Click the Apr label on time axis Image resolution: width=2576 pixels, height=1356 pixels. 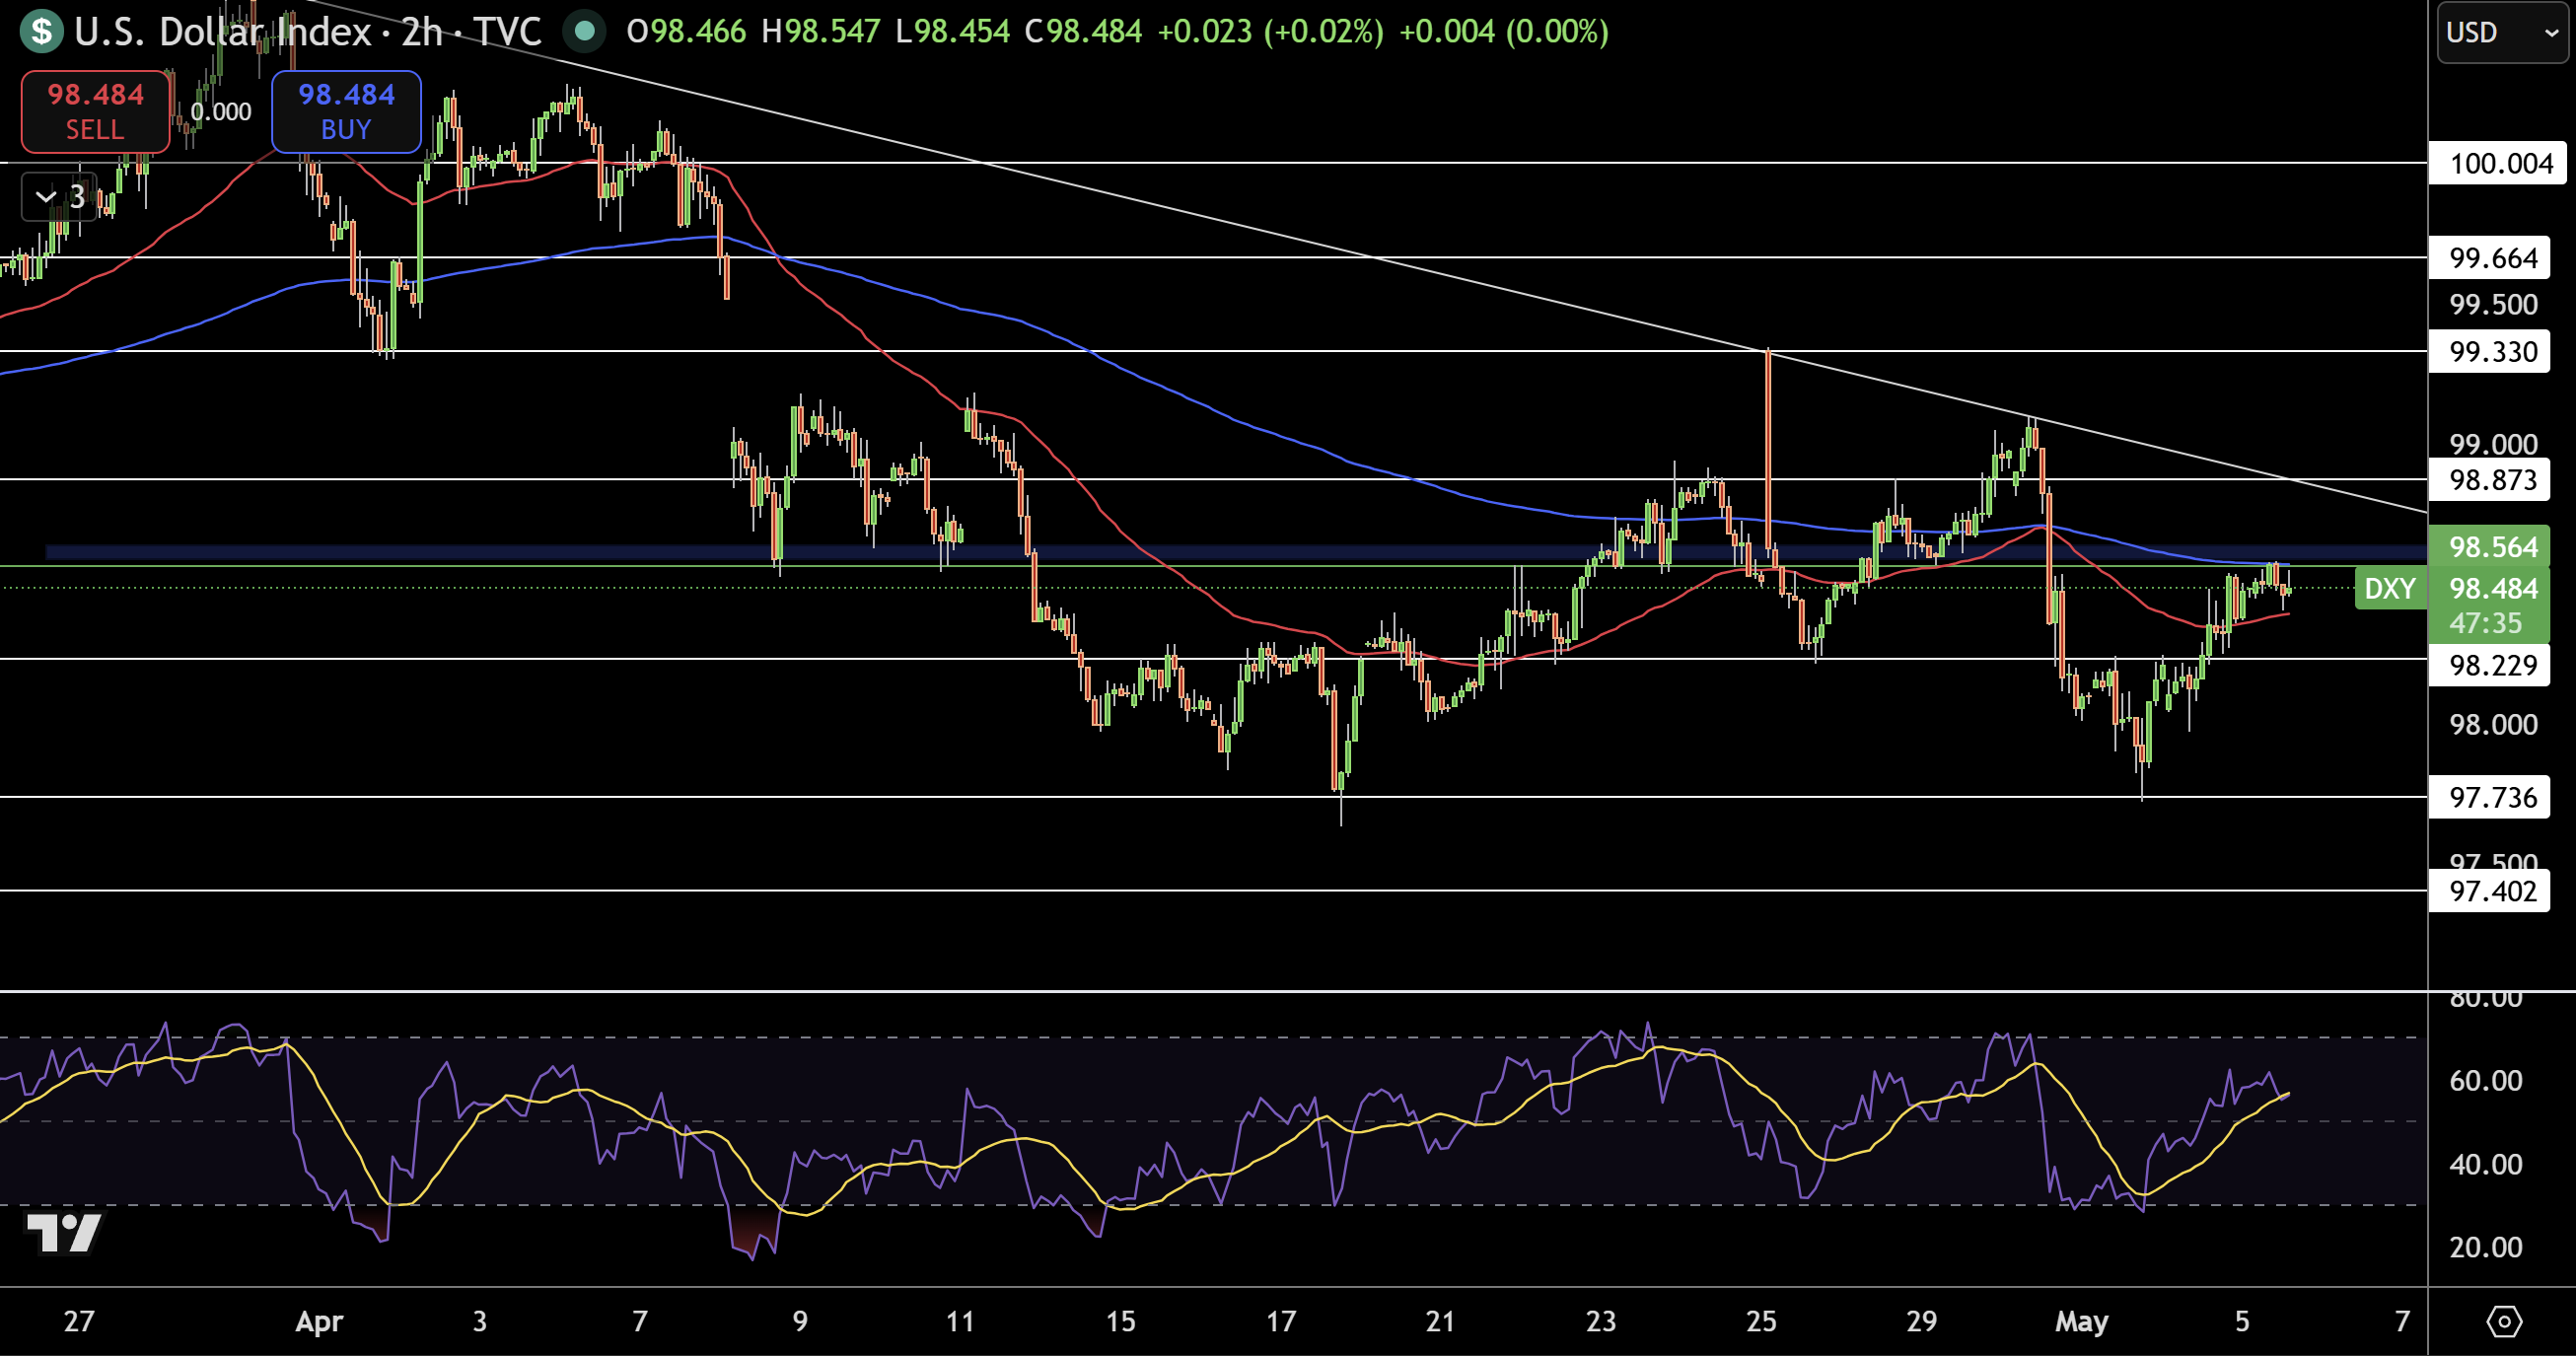tap(319, 1321)
